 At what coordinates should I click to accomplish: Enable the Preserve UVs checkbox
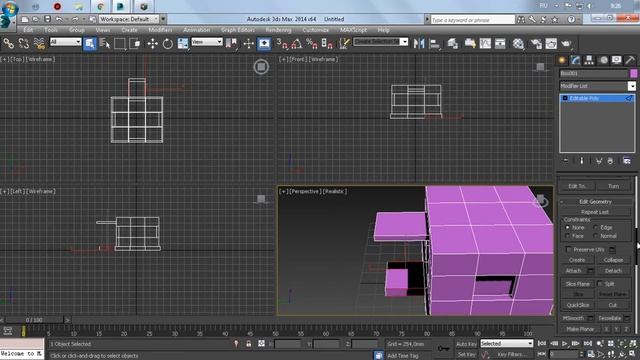(x=568, y=249)
